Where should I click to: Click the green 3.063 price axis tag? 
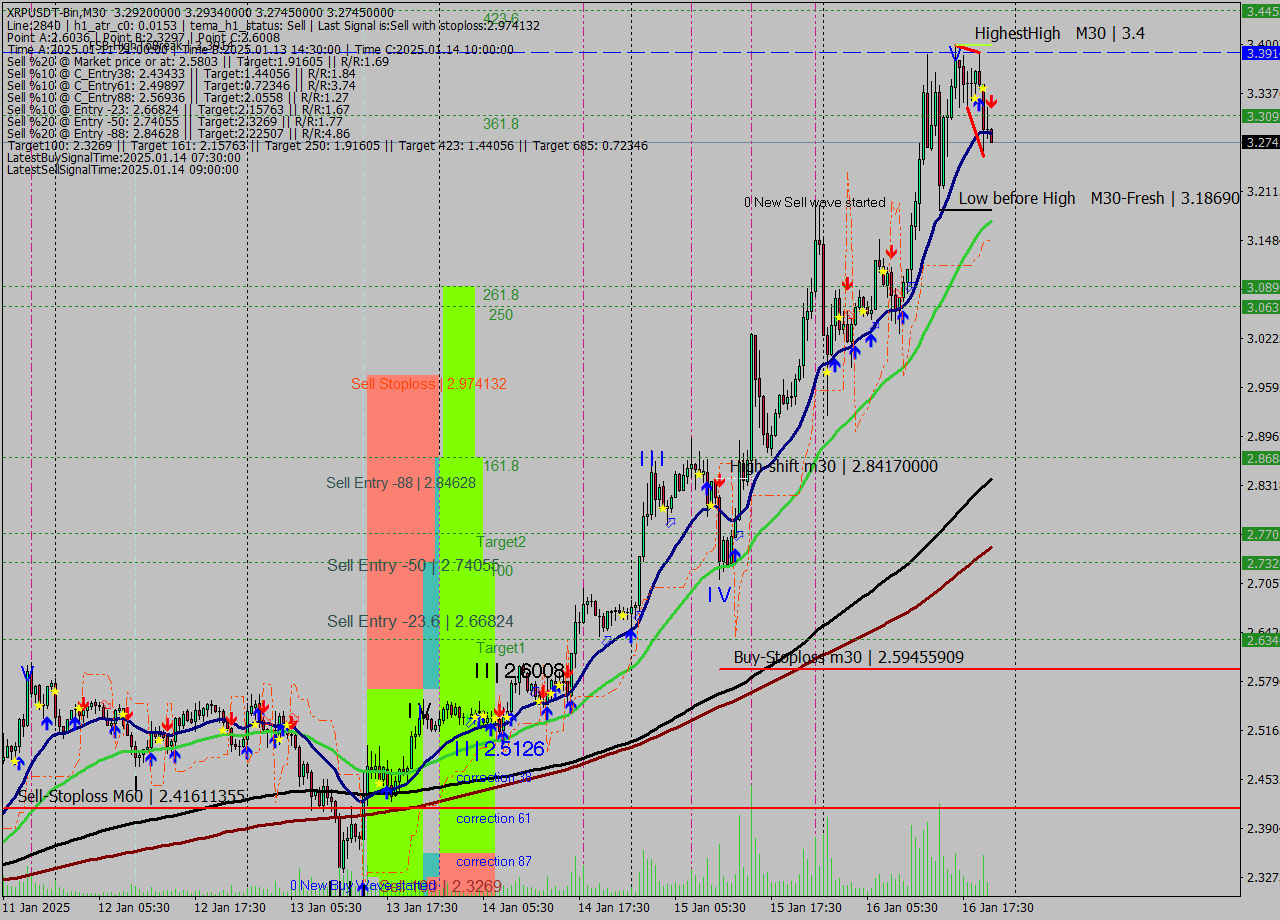coord(1260,308)
